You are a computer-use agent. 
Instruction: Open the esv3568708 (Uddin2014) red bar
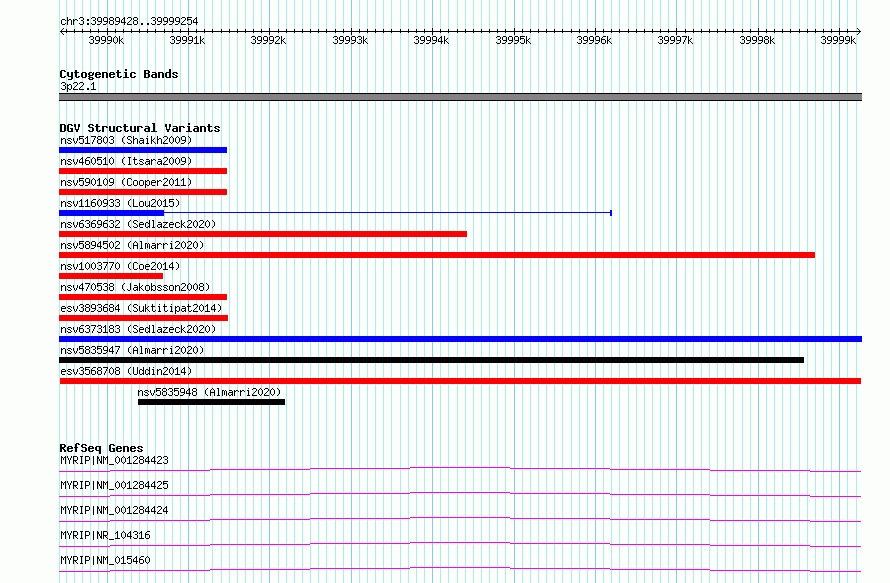pos(460,381)
